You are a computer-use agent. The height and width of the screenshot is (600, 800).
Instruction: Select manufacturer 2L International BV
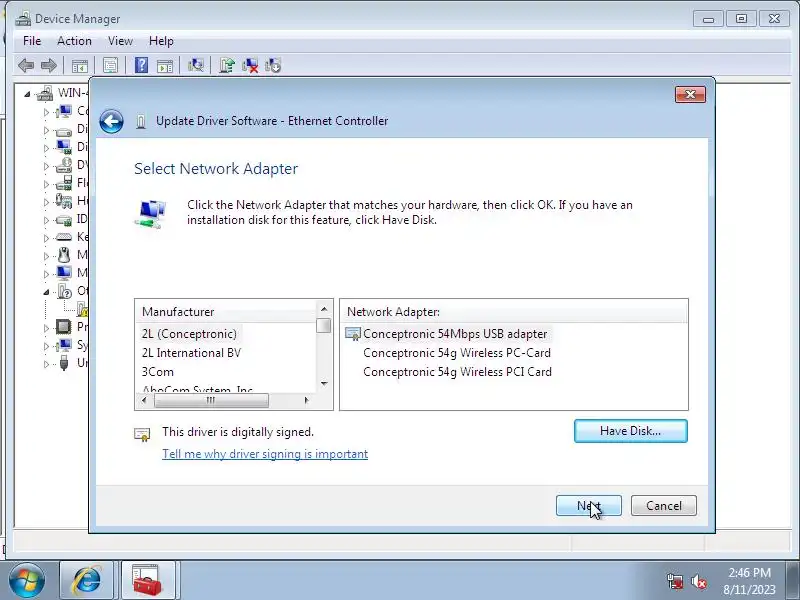(x=191, y=353)
